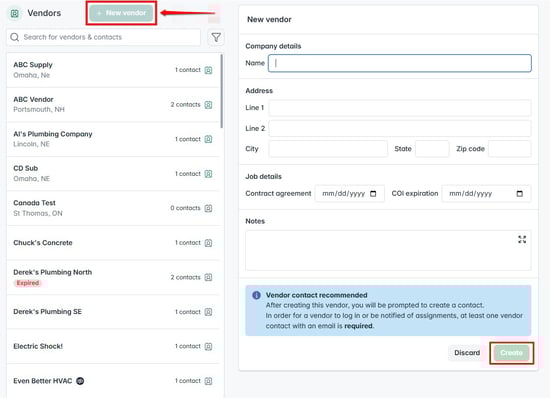Open contact icon for Chuck's Concrete
This screenshot has width=550, height=398.
click(208, 243)
